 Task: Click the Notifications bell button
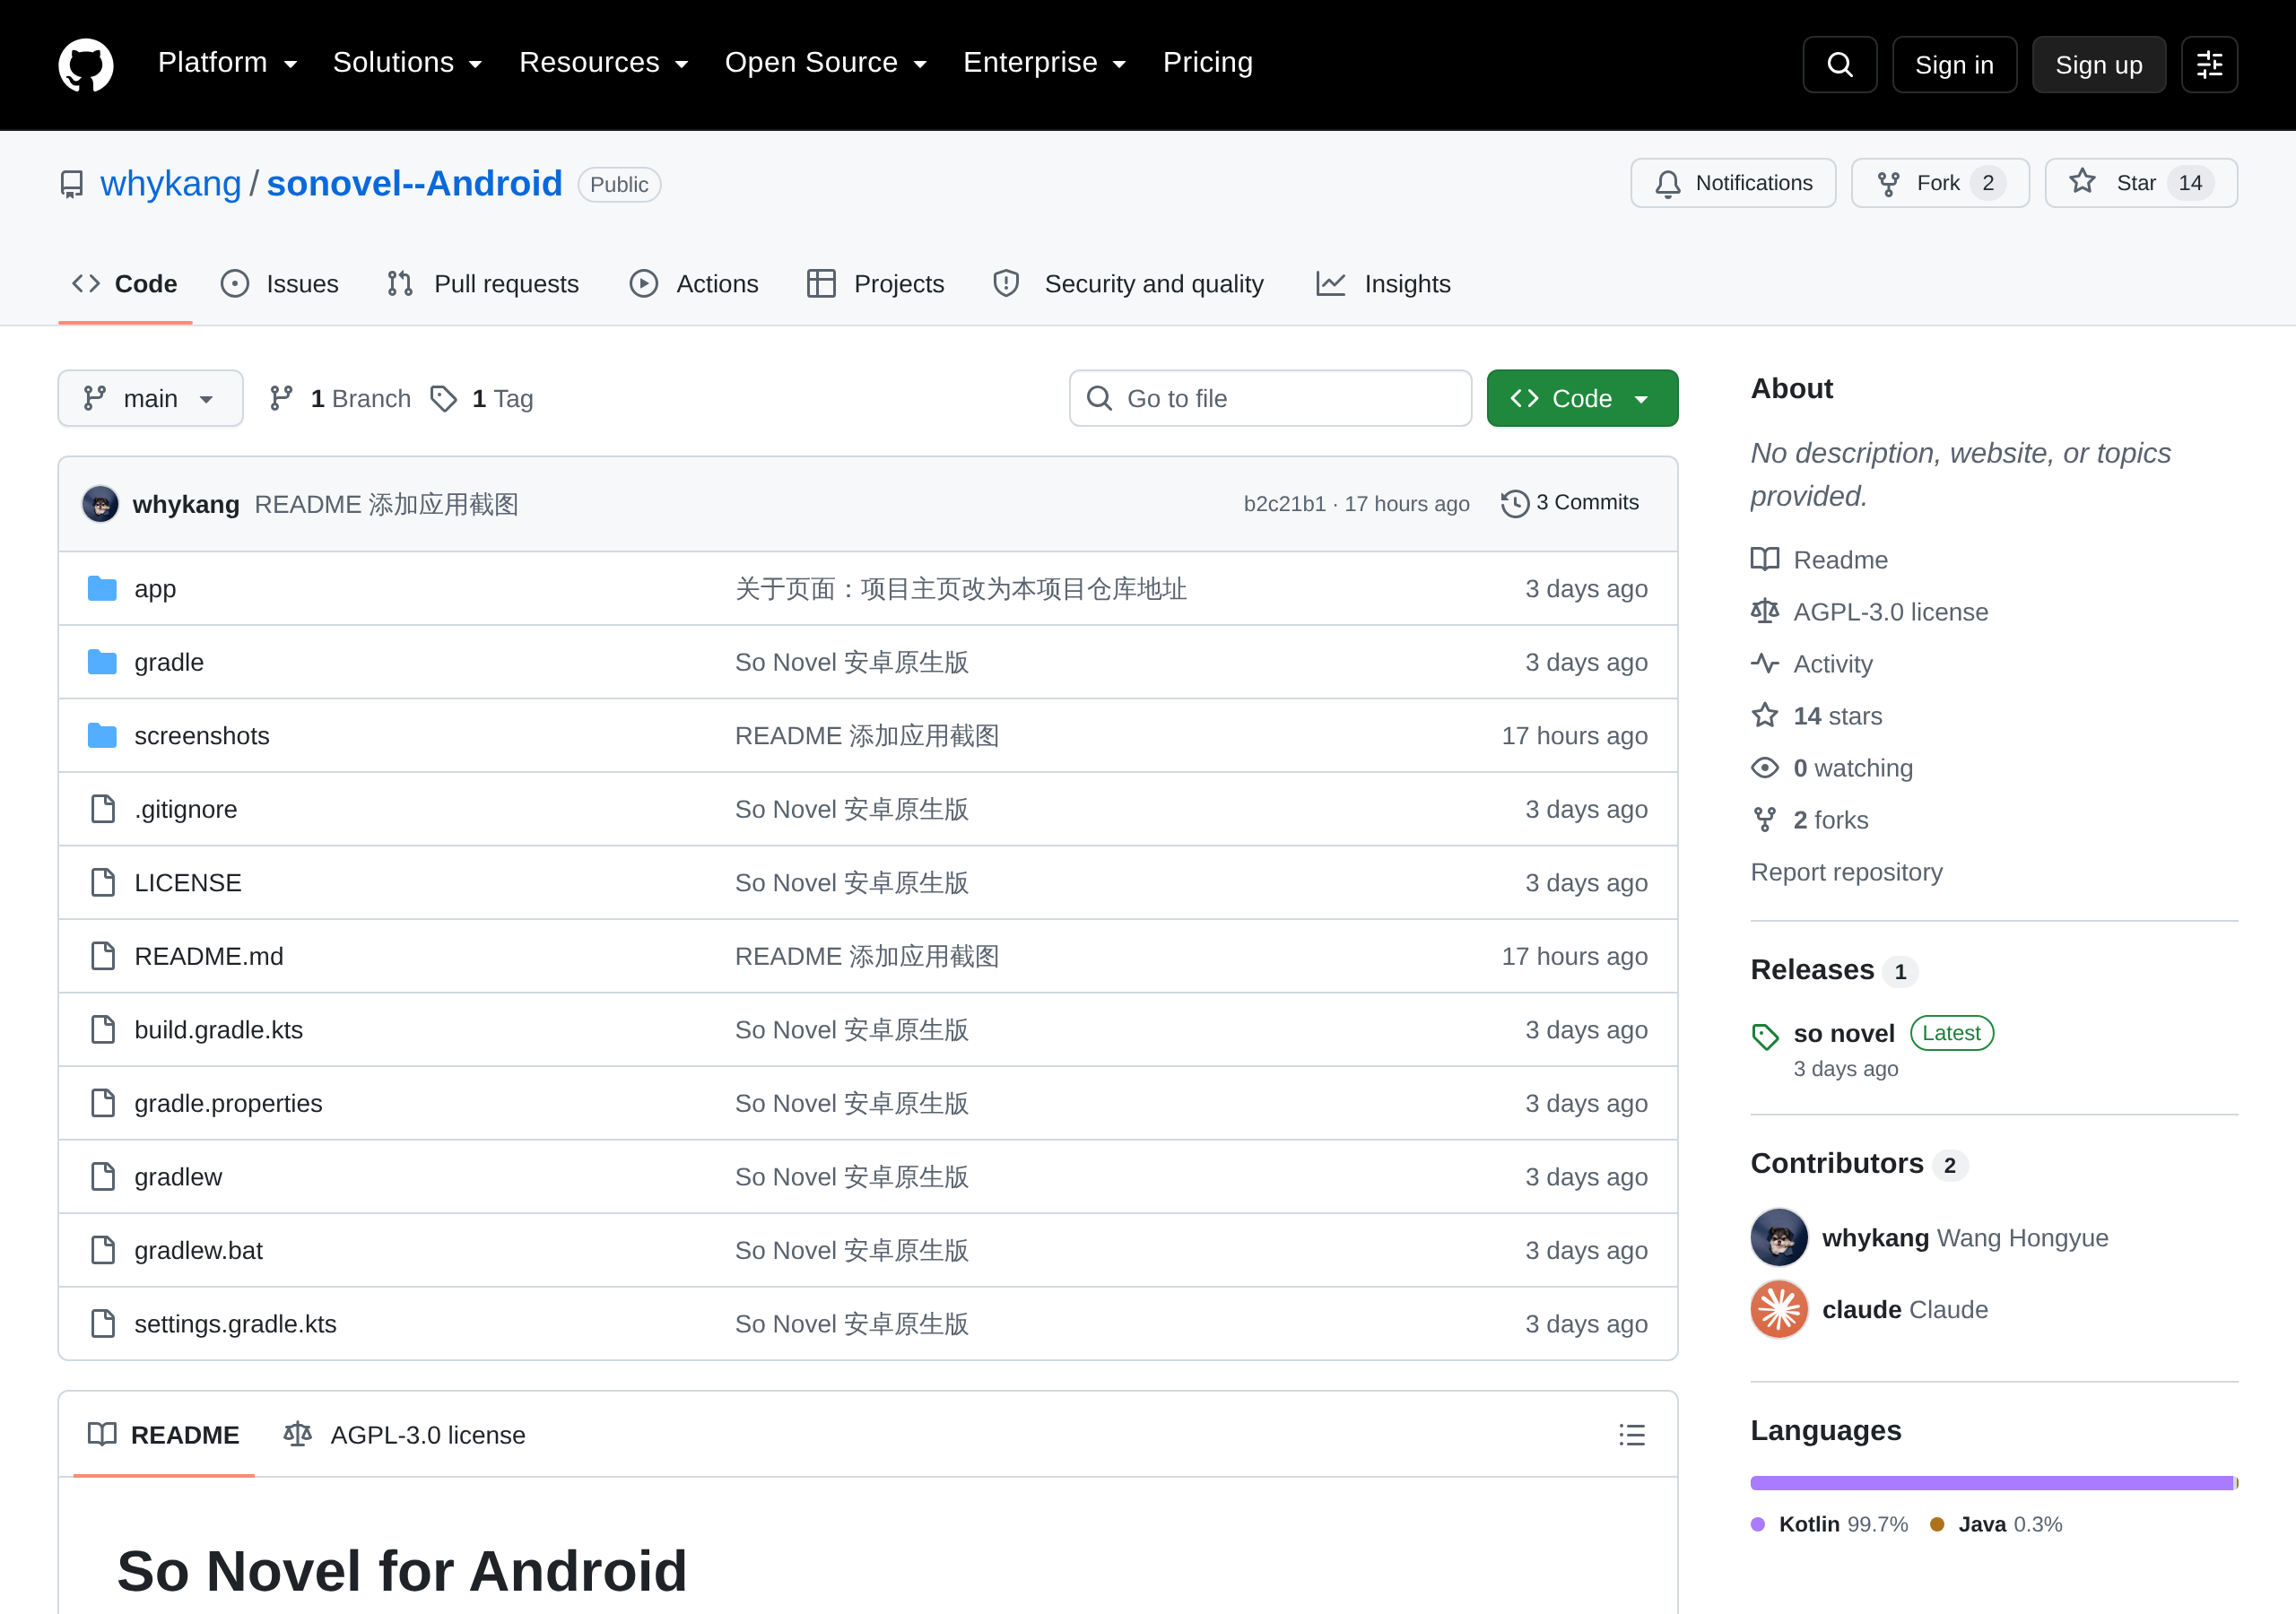(1733, 183)
